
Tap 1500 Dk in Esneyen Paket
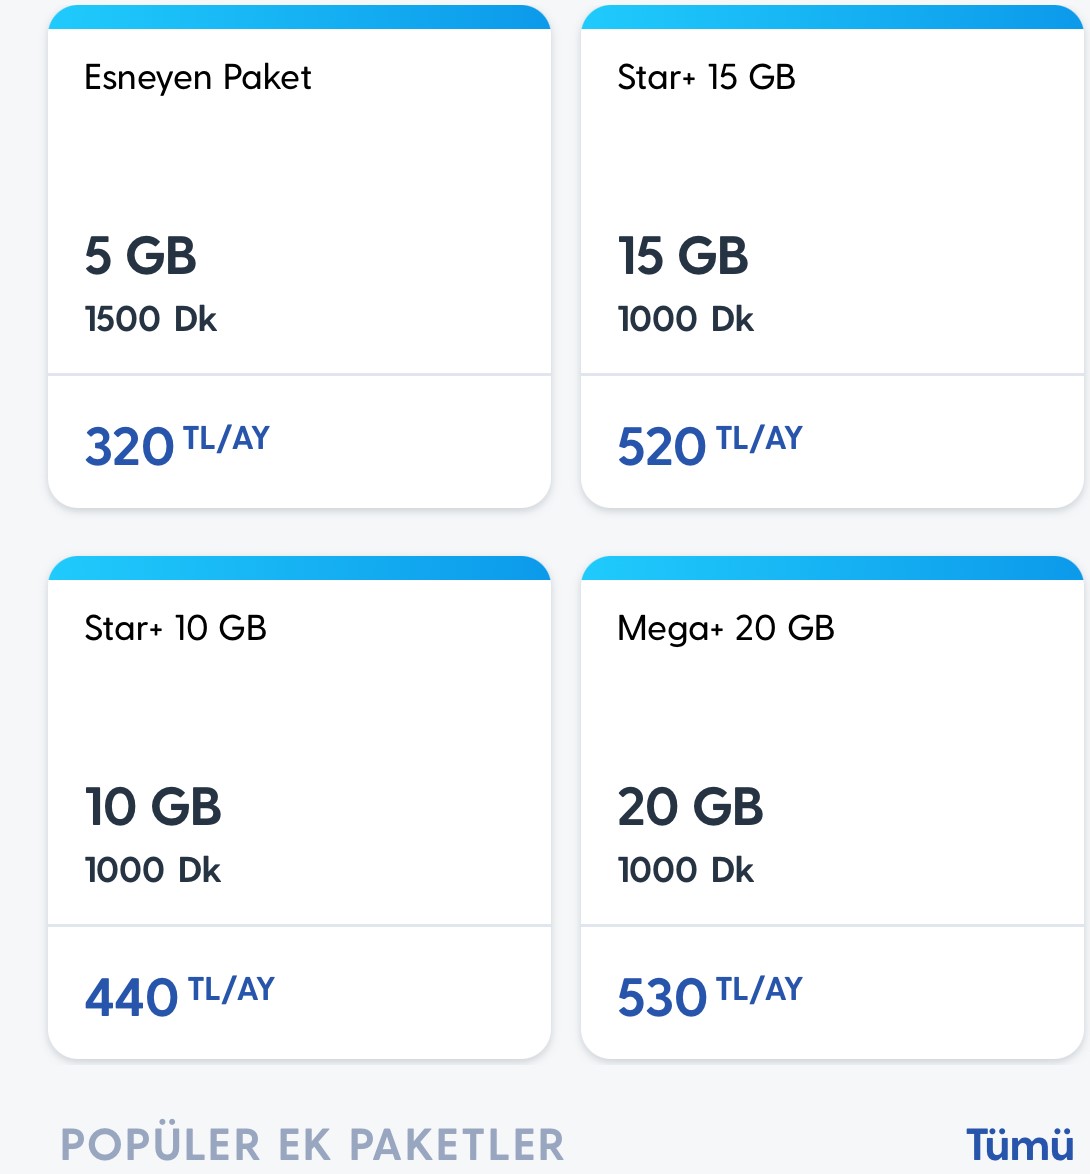point(150,319)
